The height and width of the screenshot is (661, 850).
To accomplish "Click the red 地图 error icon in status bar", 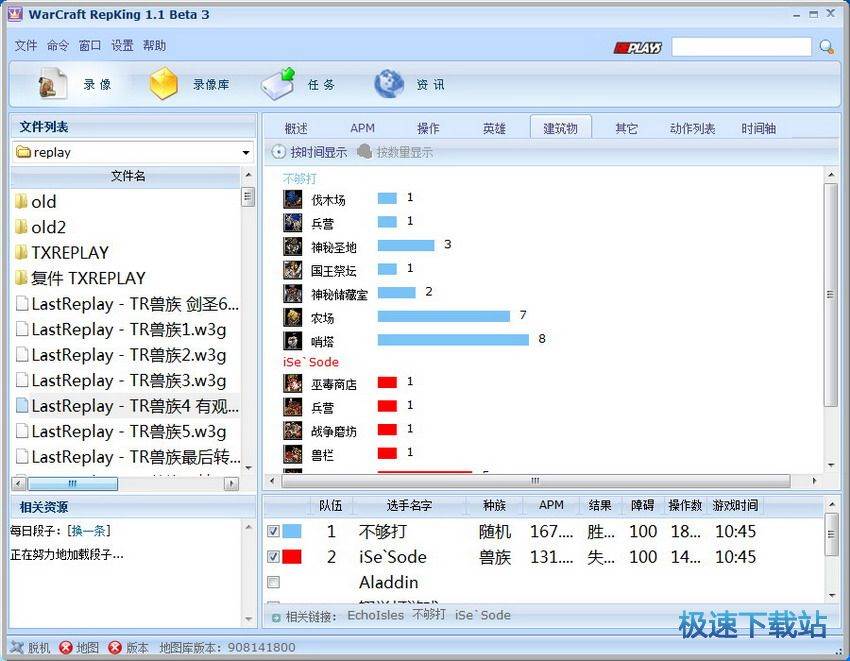I will 63,647.
